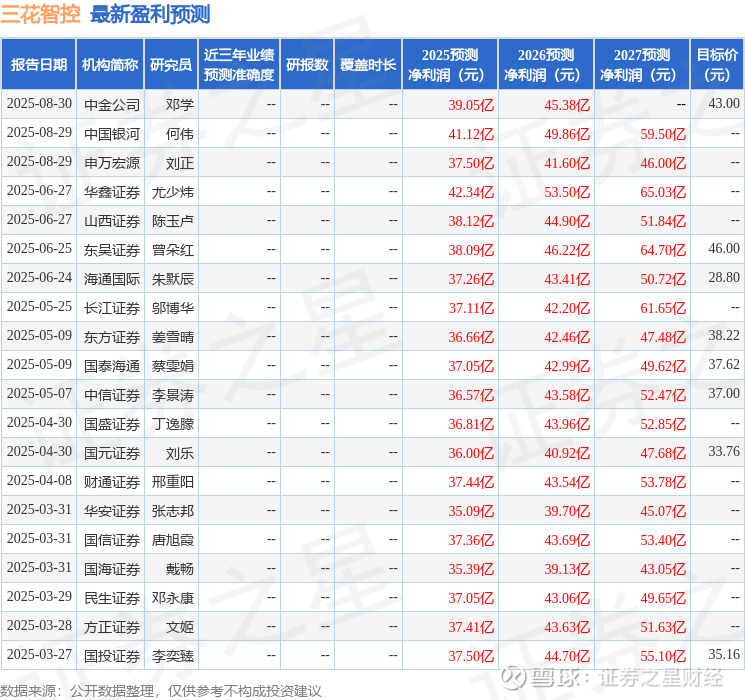Click institution cell 国元证券
Screen dimensions: 745x700
tap(112, 452)
